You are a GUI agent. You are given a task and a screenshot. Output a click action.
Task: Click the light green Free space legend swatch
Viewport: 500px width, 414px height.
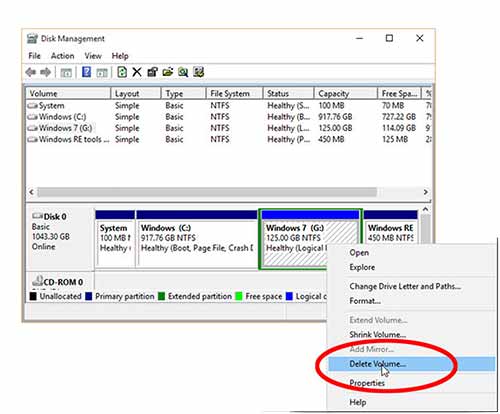(239, 296)
